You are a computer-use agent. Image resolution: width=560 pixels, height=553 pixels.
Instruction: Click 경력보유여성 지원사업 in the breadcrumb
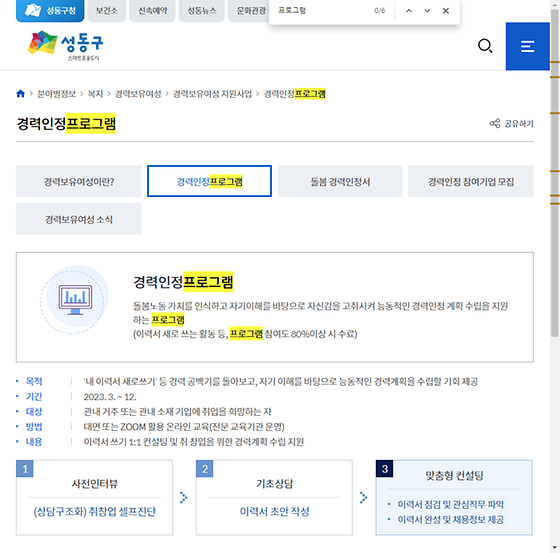212,94
